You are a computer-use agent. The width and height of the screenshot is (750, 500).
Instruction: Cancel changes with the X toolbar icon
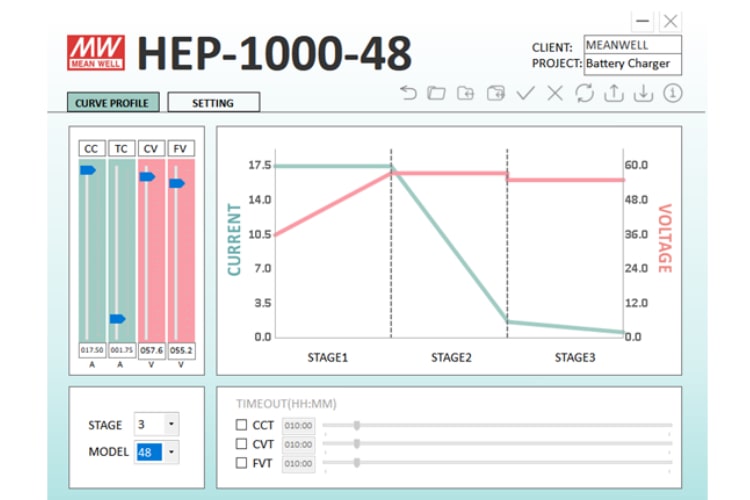[555, 93]
